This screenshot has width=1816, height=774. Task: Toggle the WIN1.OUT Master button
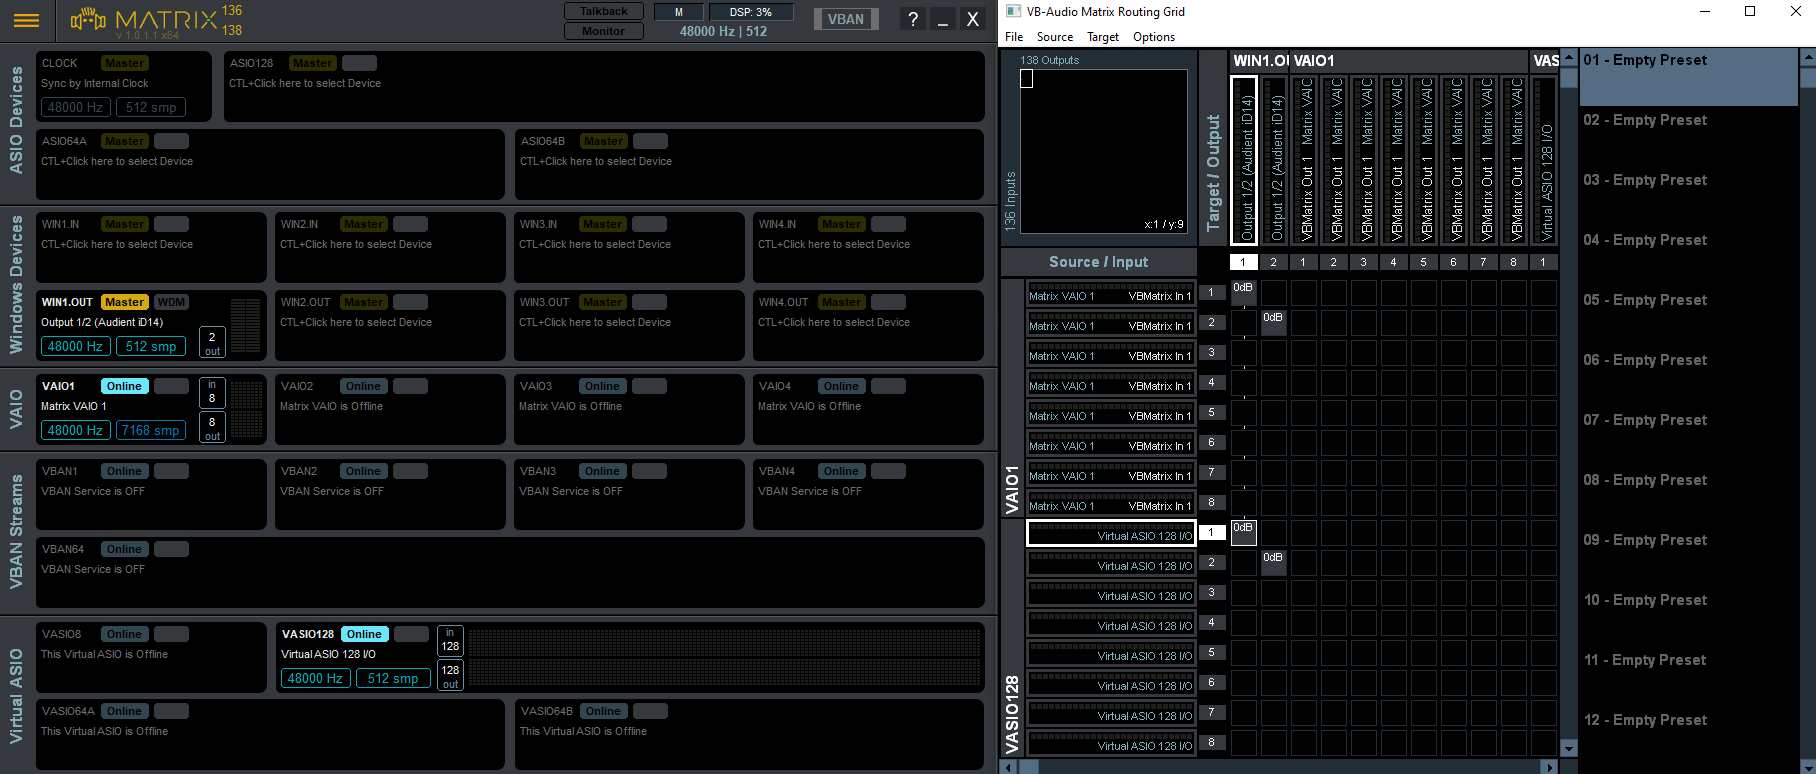coord(124,302)
